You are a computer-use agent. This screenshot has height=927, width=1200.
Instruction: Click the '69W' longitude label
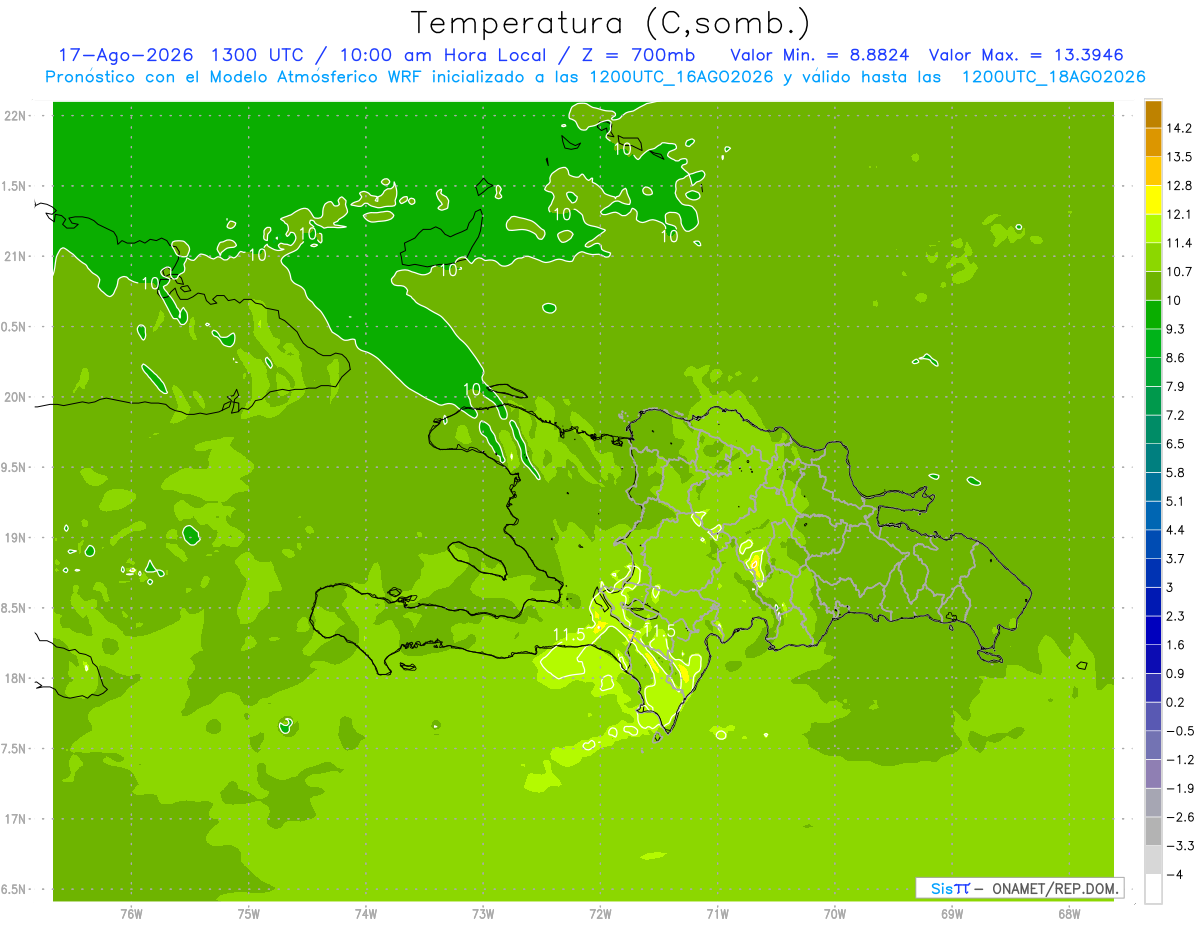coord(952,913)
